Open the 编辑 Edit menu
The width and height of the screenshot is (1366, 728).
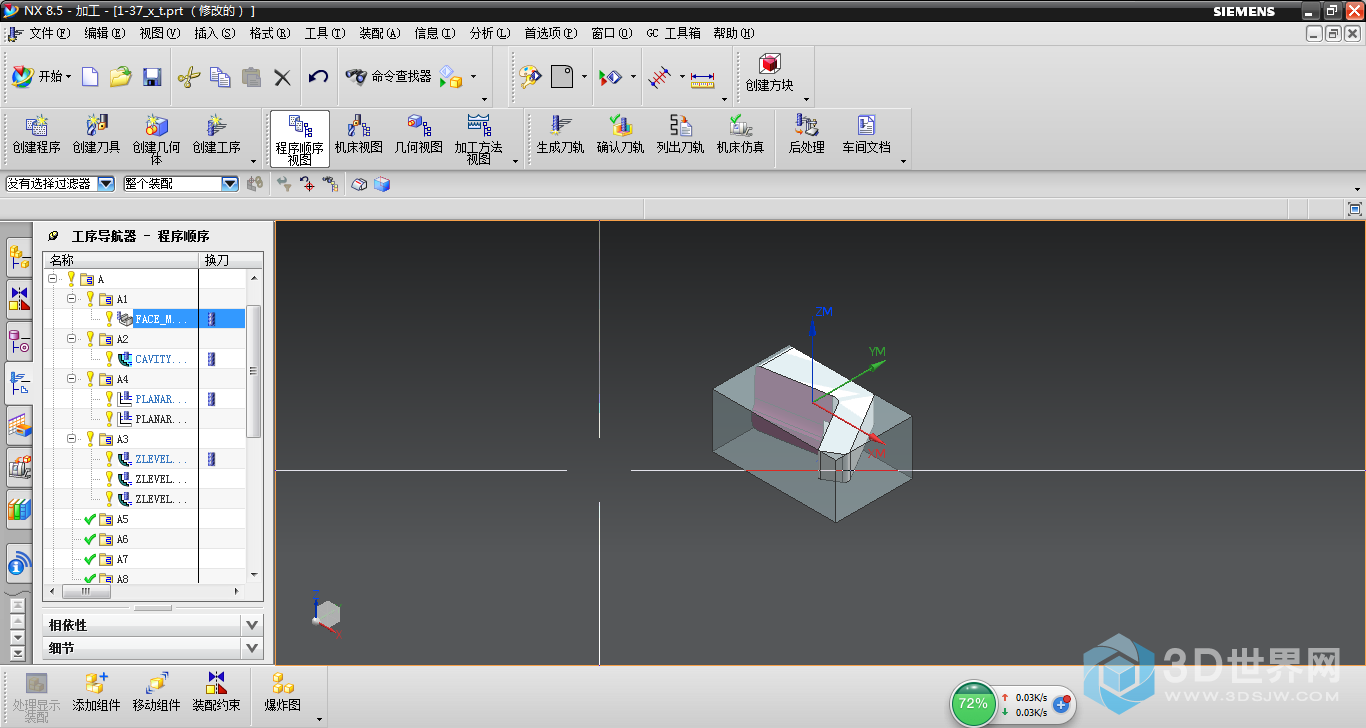pos(104,33)
